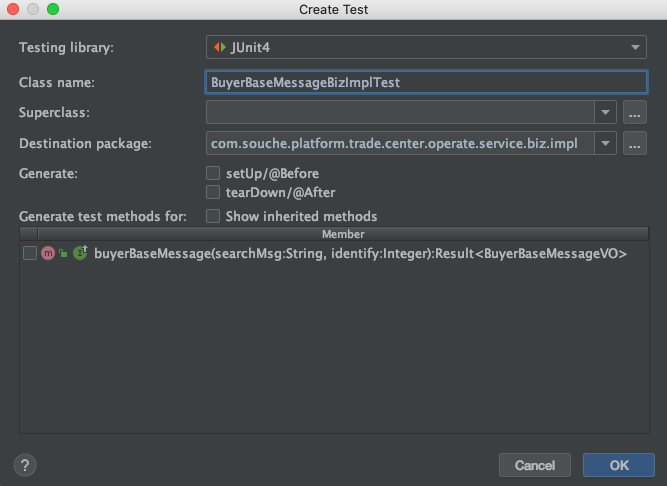Enable the setUp/@Before checkbox
The image size is (667, 486).
point(213,174)
